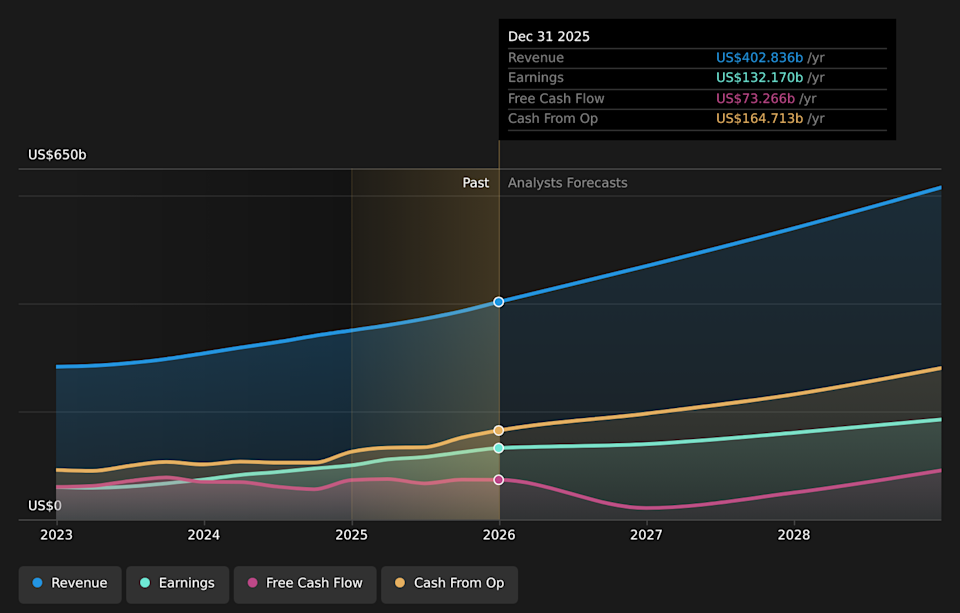Click the US$73.266b free cash flow value

coord(755,98)
